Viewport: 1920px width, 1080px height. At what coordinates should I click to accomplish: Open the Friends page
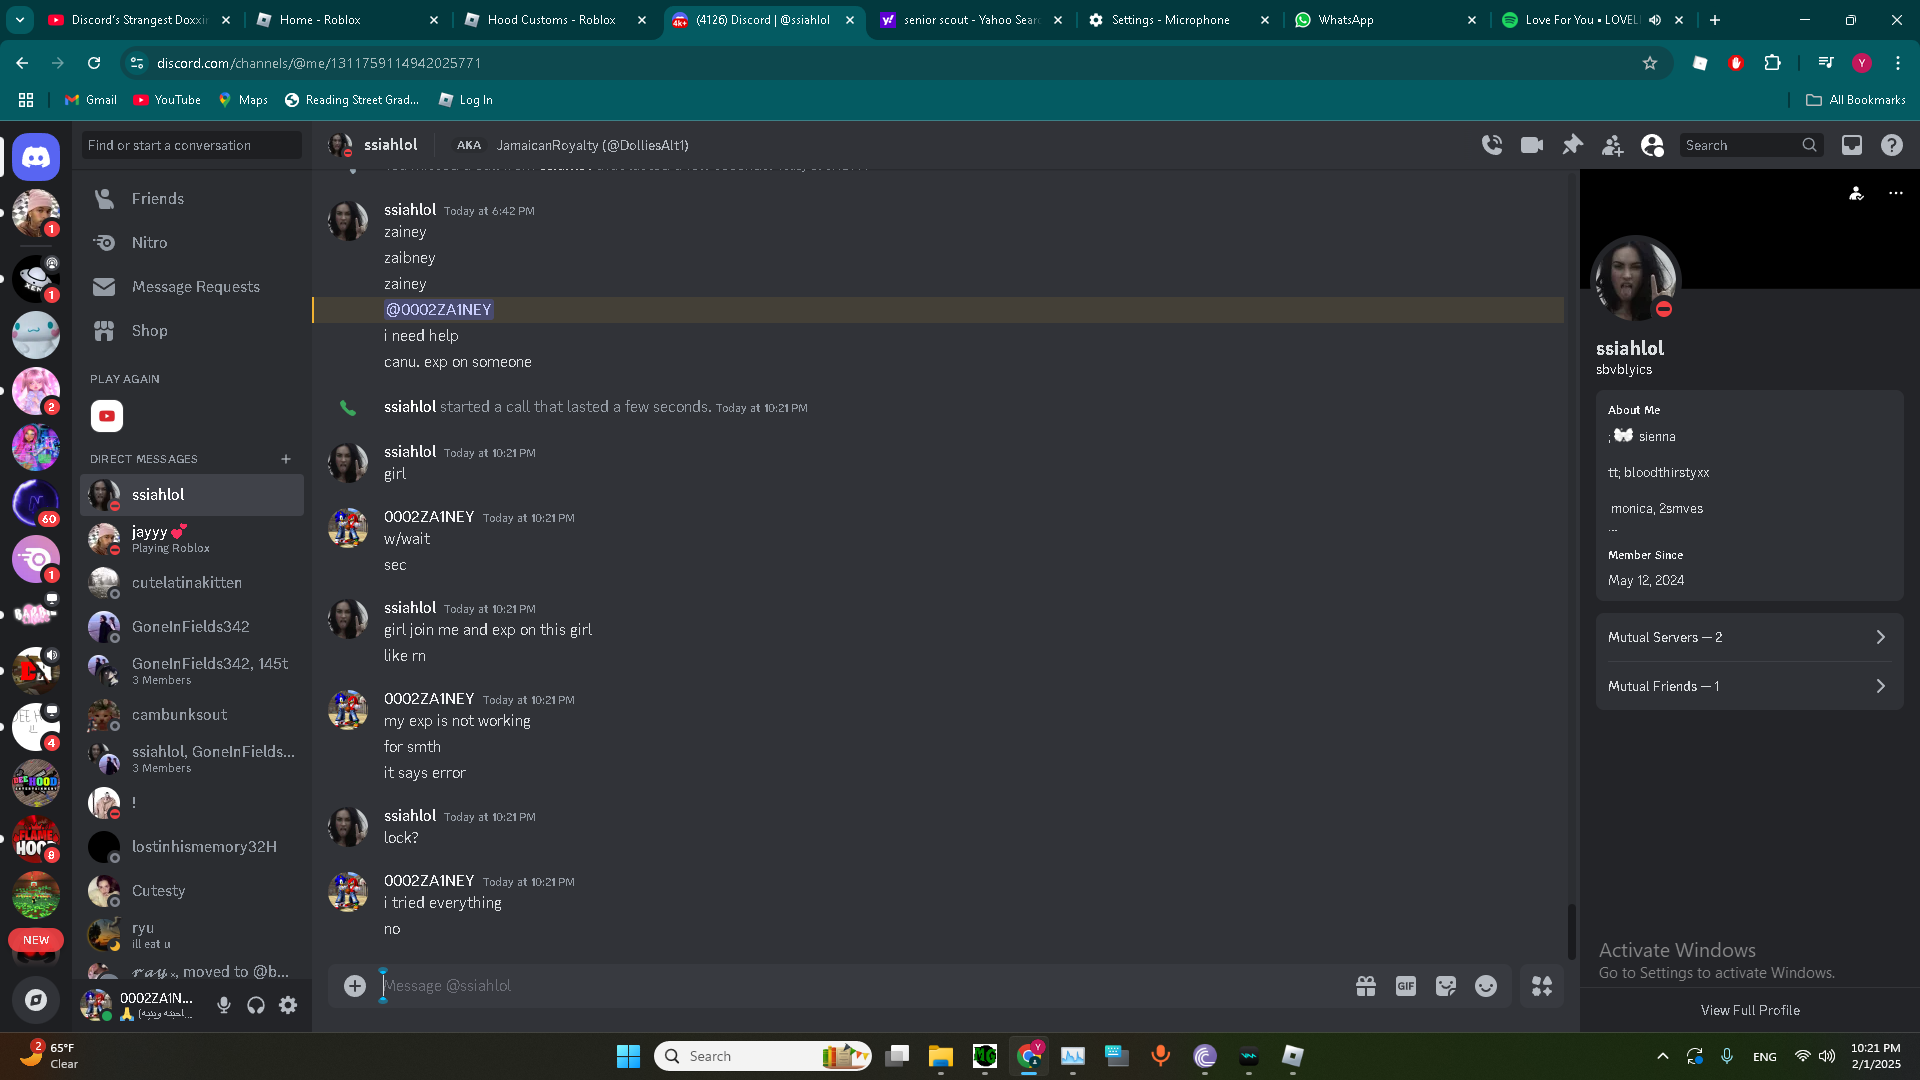(157, 199)
